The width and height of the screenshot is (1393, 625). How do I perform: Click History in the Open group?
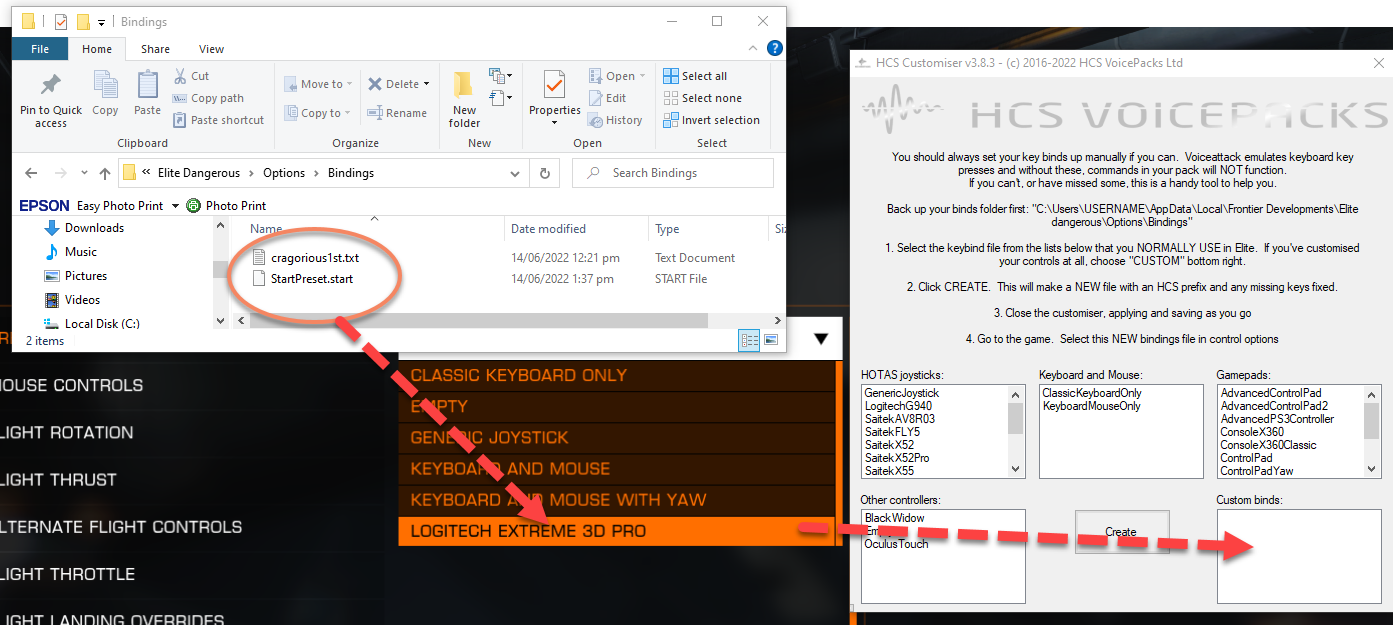pyautogui.click(x=614, y=120)
